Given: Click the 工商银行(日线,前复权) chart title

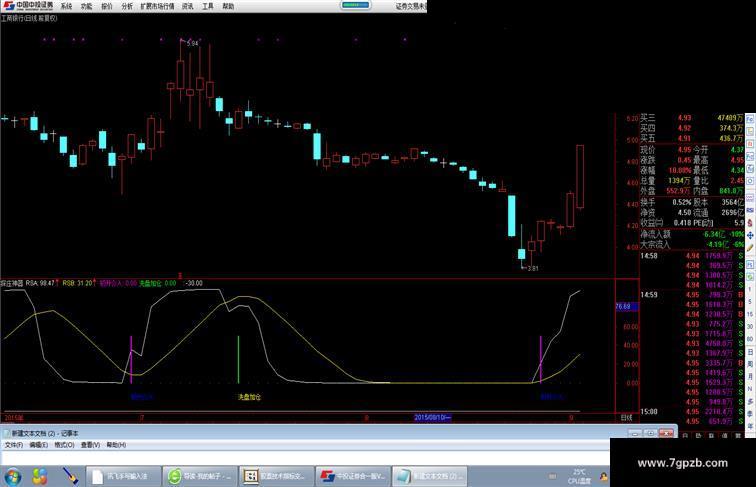Looking at the screenshot, I should pos(29,18).
